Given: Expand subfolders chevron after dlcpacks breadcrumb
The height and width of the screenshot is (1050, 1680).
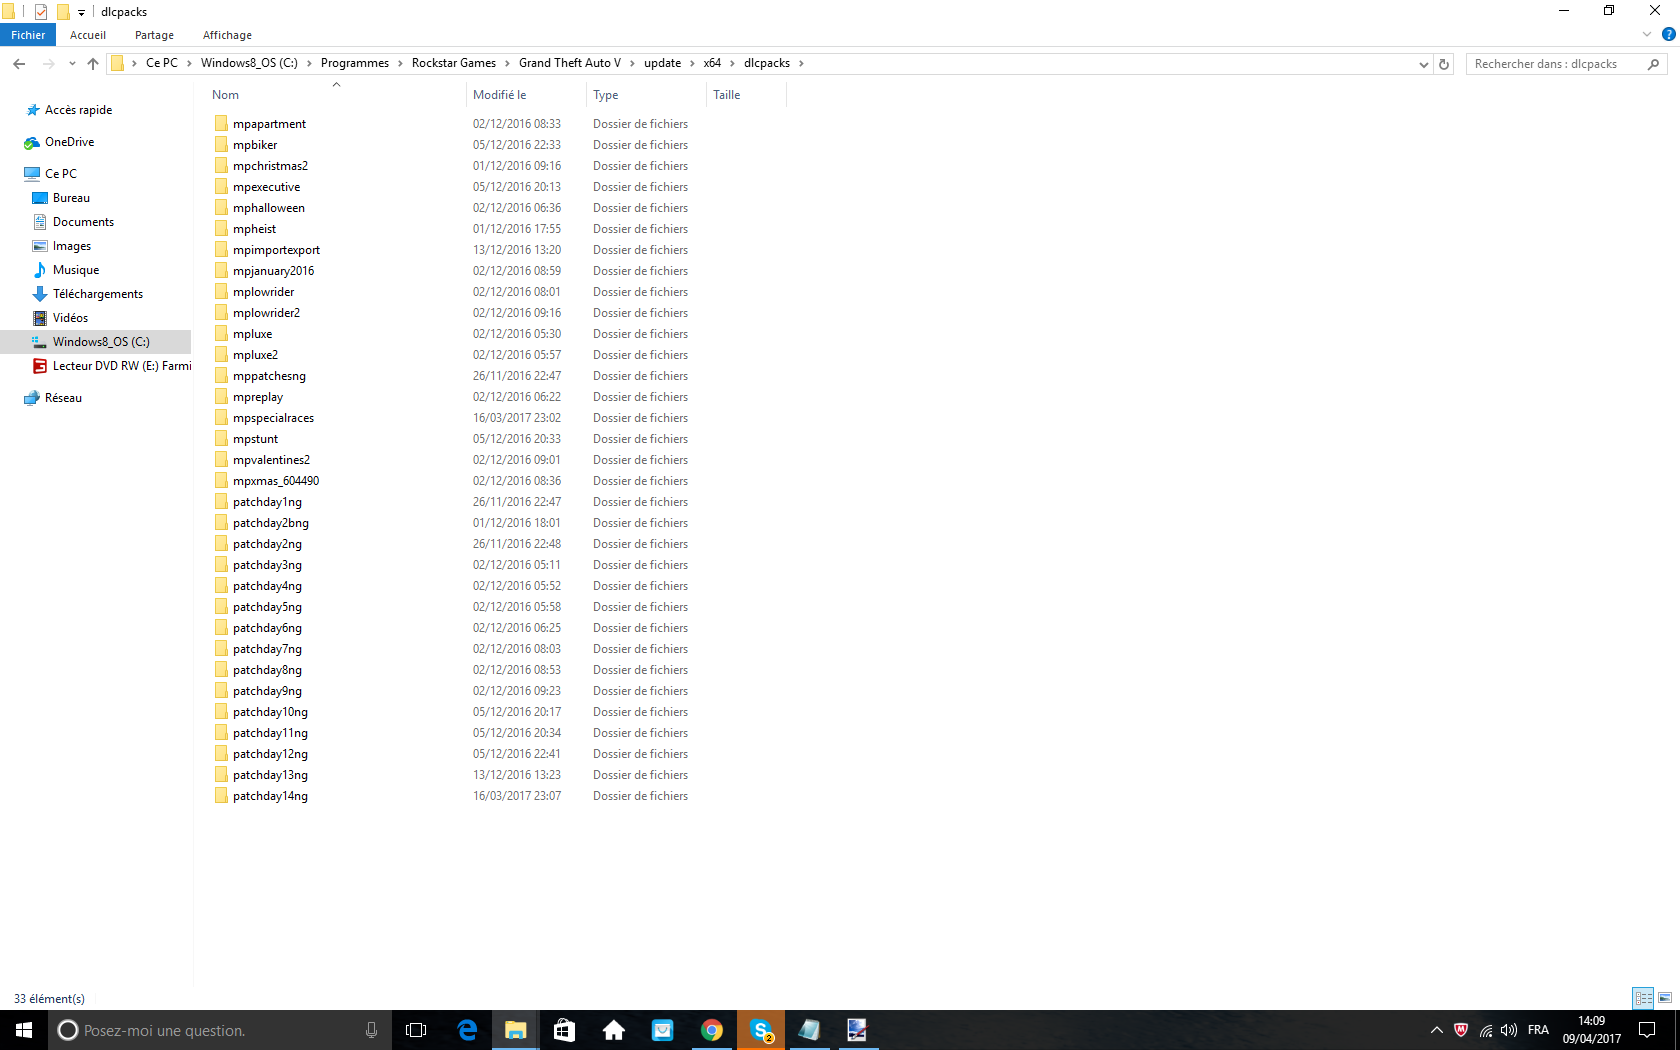Looking at the screenshot, I should pyautogui.click(x=801, y=63).
